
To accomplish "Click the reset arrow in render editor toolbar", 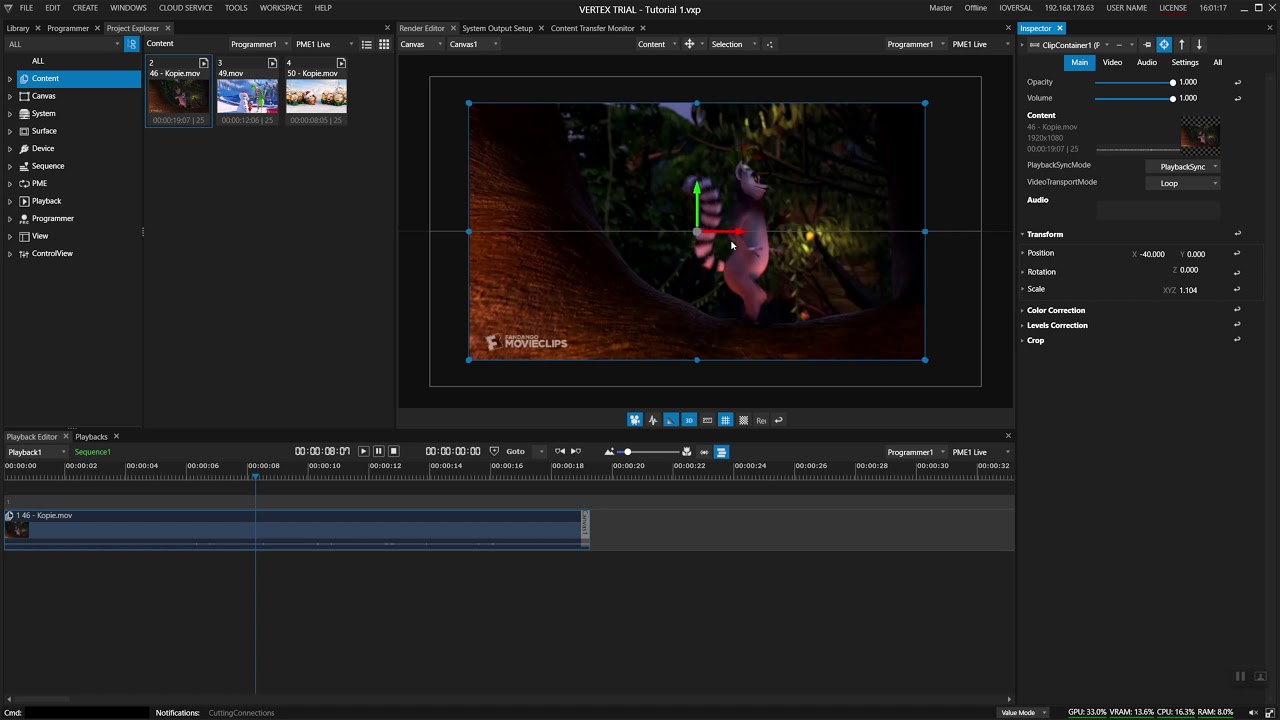I will click(779, 420).
